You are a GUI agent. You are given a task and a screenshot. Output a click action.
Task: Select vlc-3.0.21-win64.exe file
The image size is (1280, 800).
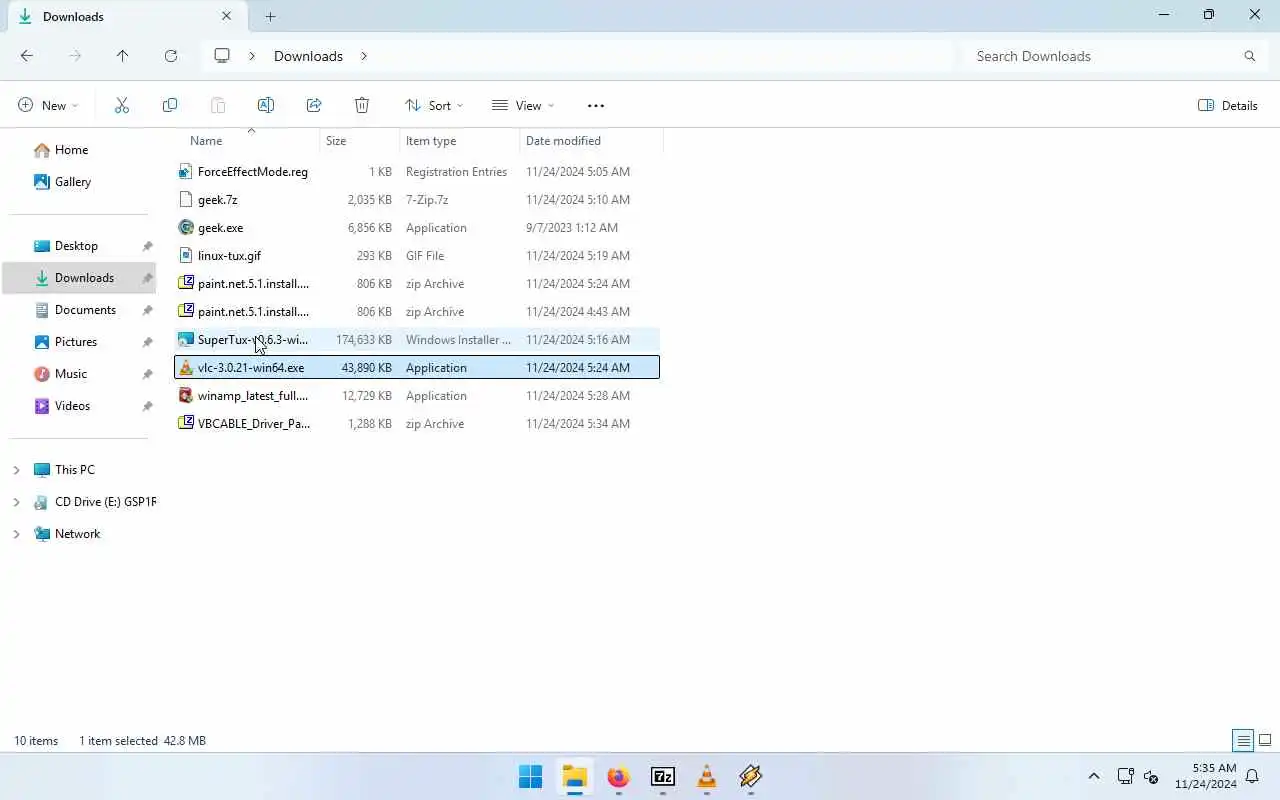(x=417, y=368)
